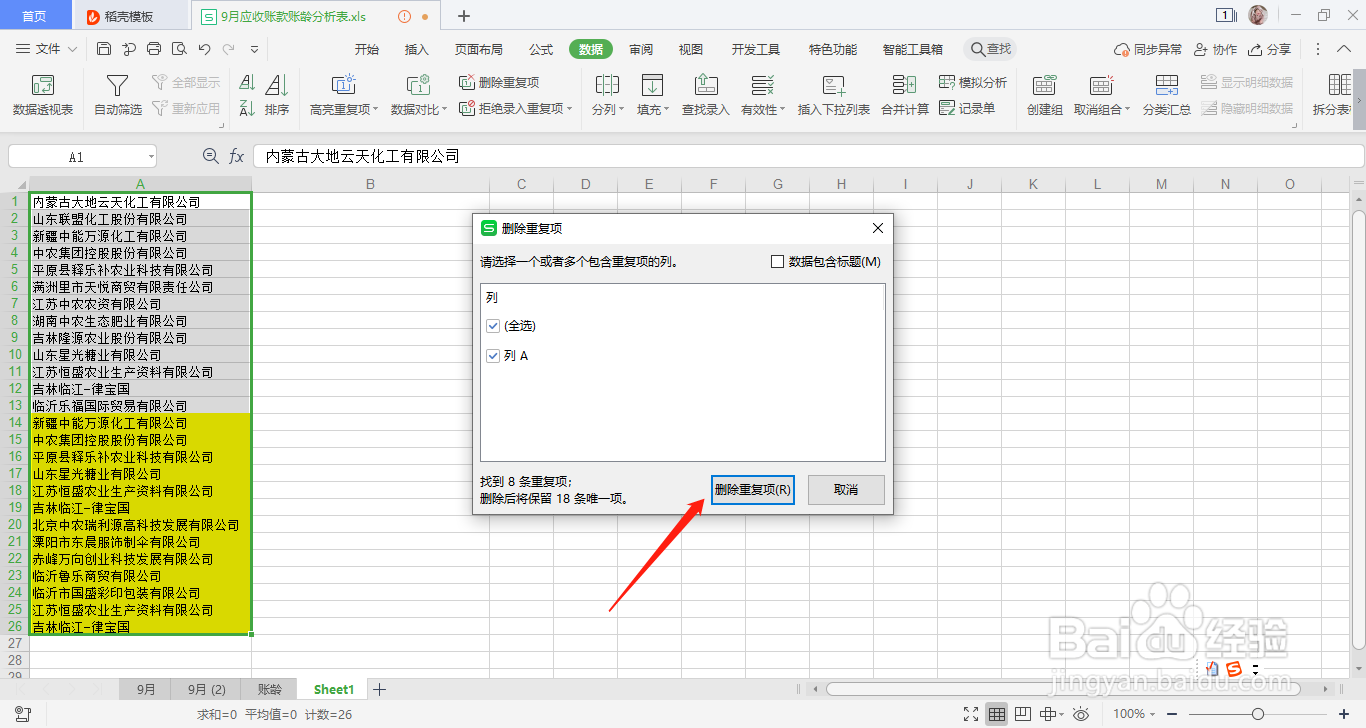
Task: Add a new sheet with plus icon
Action: coord(379,689)
